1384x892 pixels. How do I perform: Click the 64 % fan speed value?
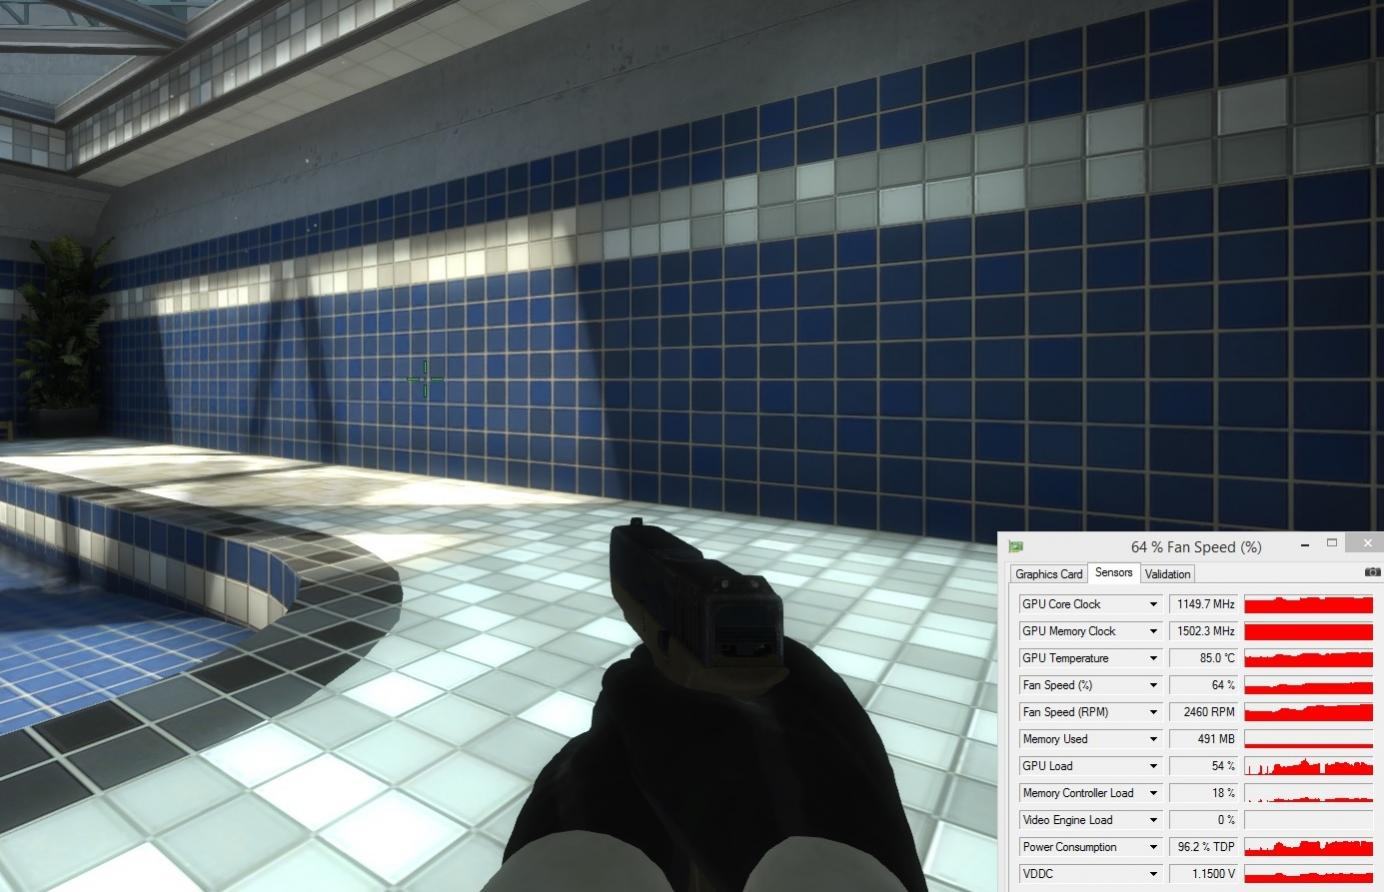pos(1204,685)
